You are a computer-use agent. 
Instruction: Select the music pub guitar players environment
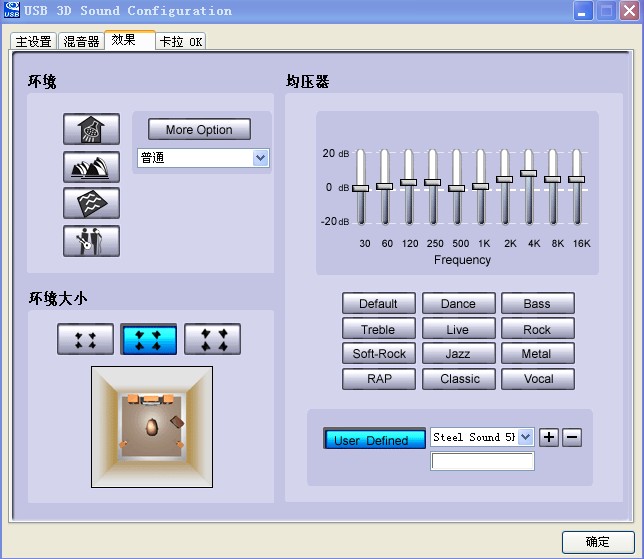pyautogui.click(x=92, y=241)
